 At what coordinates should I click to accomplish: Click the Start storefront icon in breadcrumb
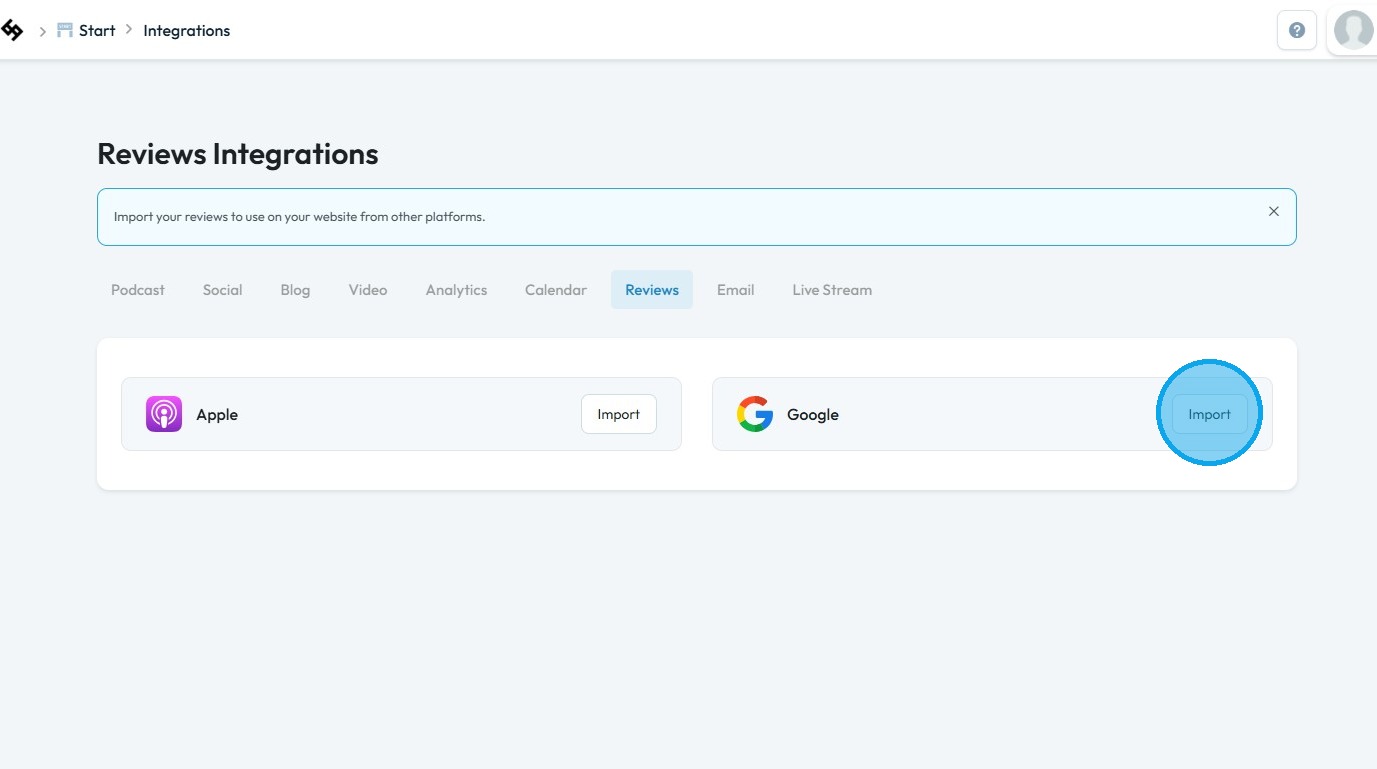tap(65, 31)
